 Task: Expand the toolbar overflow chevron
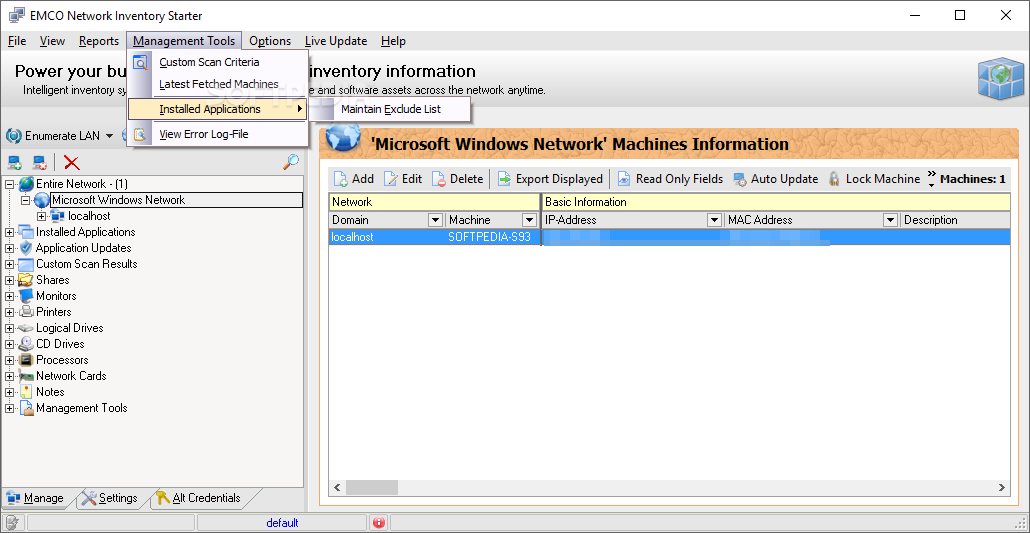(931, 179)
